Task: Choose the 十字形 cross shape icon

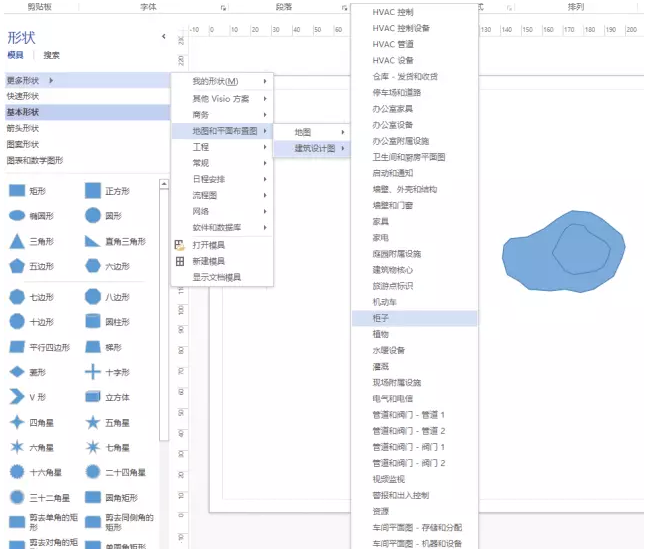Action: (x=92, y=372)
